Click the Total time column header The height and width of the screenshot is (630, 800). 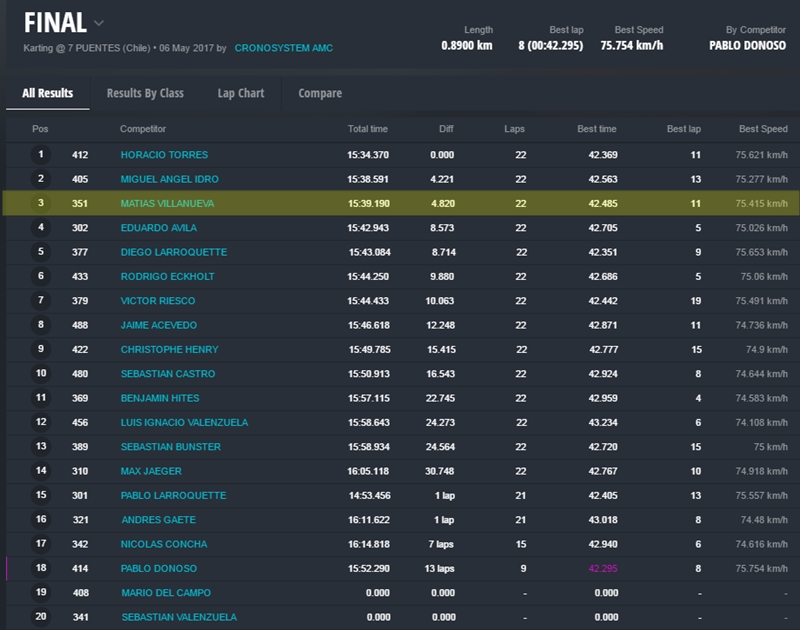[367, 129]
